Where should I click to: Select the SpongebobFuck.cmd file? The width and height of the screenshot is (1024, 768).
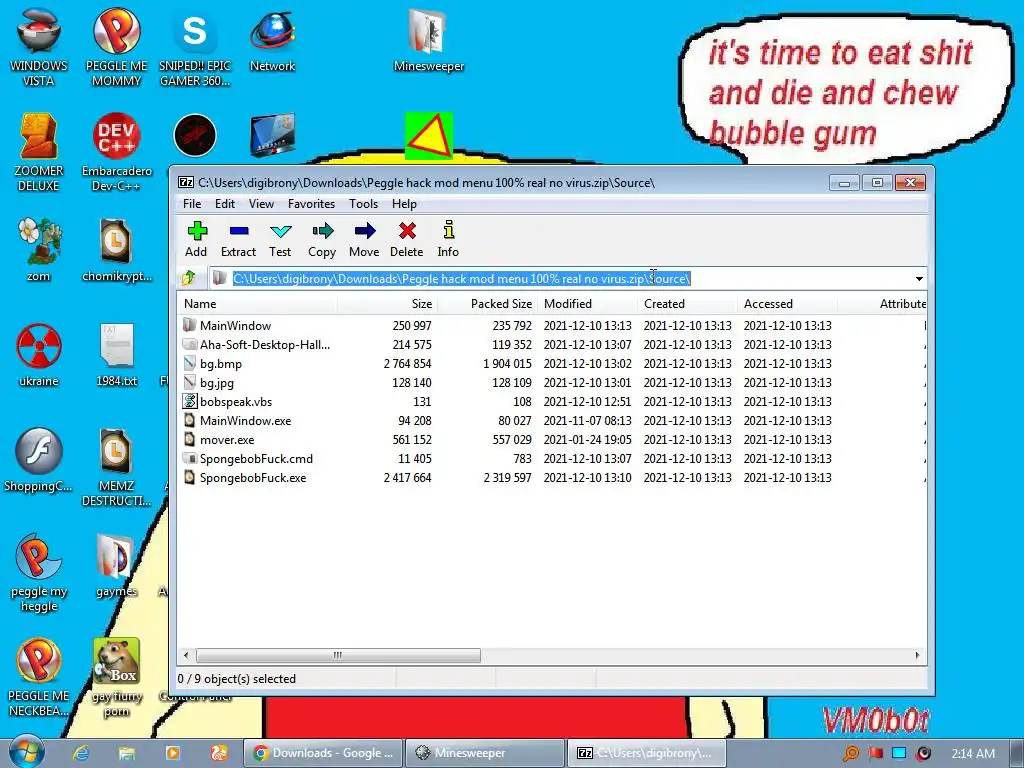pyautogui.click(x=552, y=458)
